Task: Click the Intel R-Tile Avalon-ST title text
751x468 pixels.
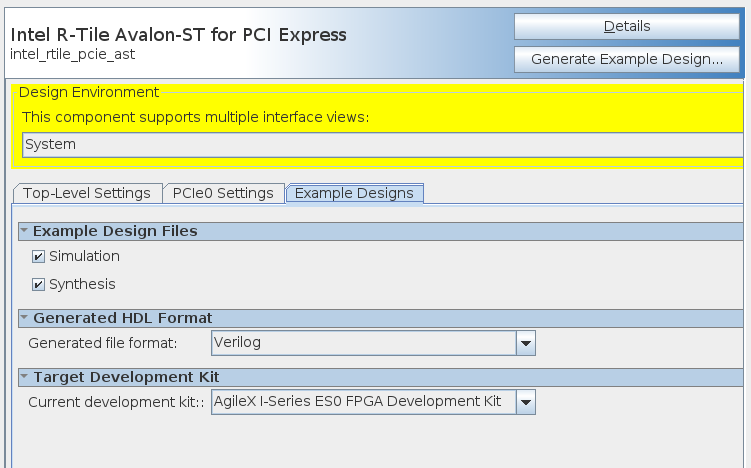Action: click(x=178, y=34)
